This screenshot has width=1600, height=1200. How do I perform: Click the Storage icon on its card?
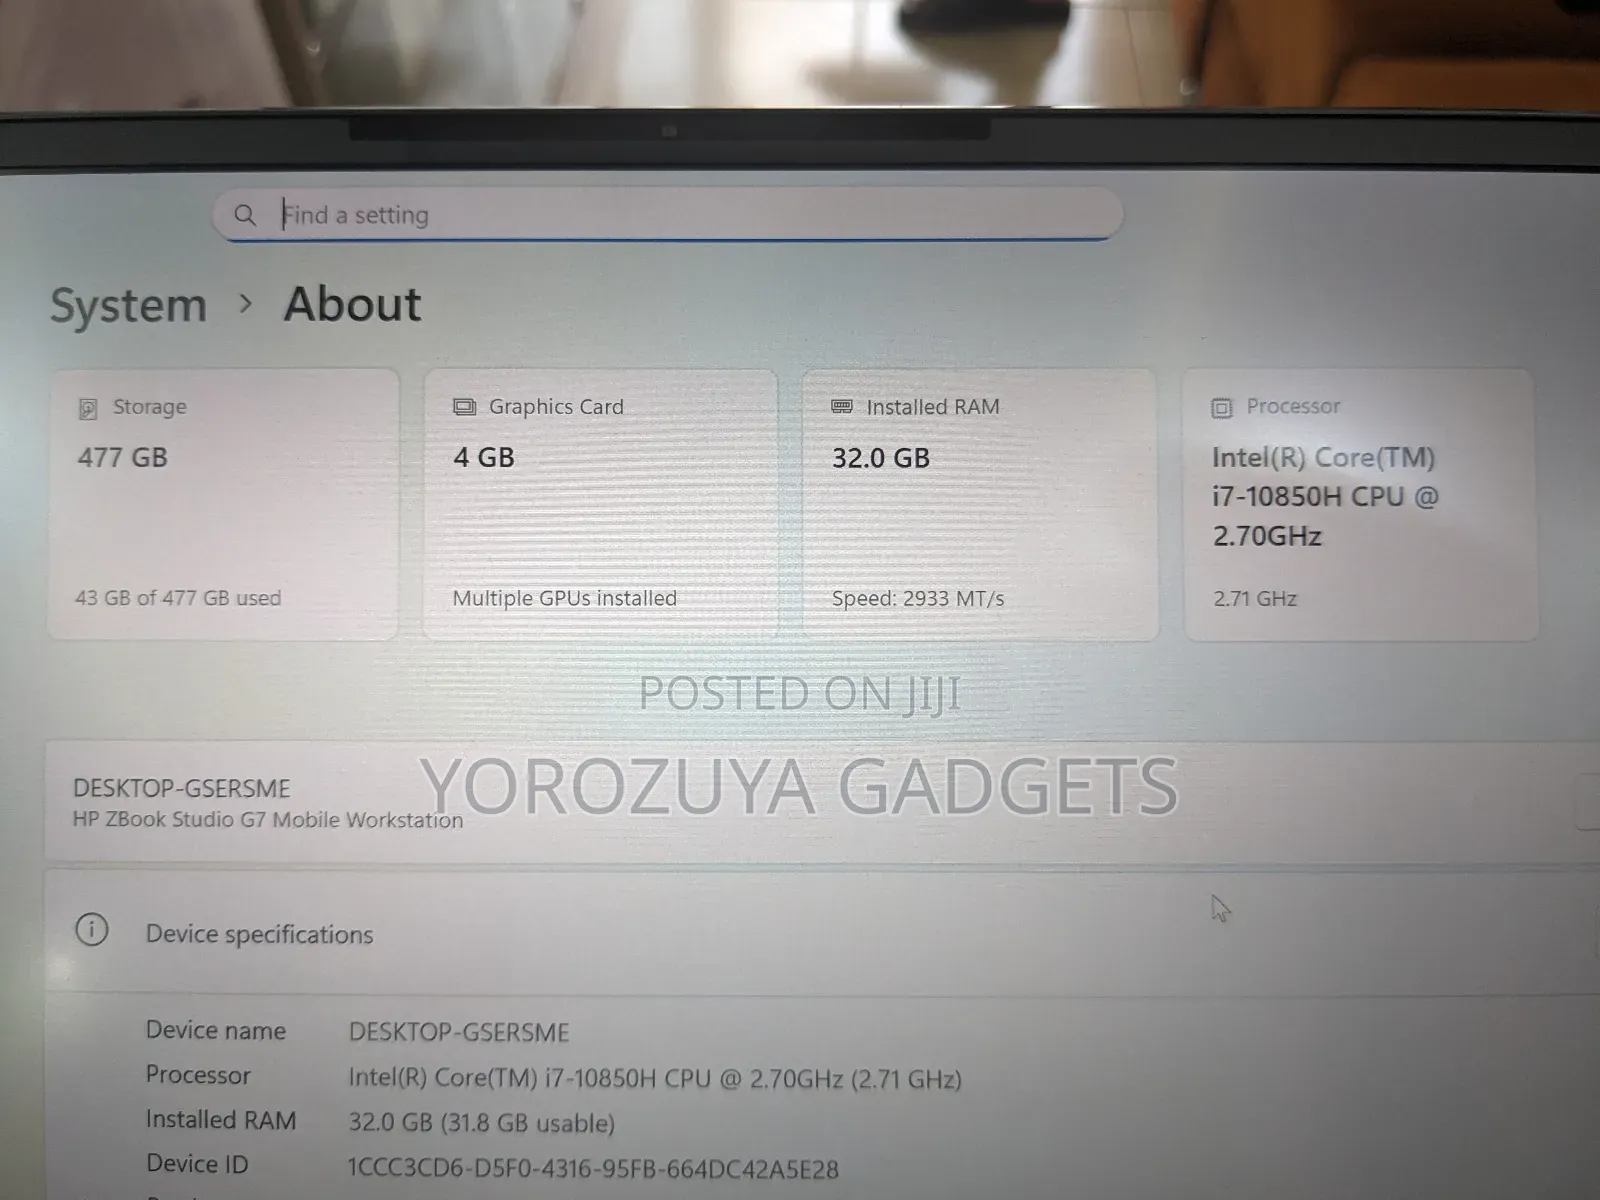[88, 408]
